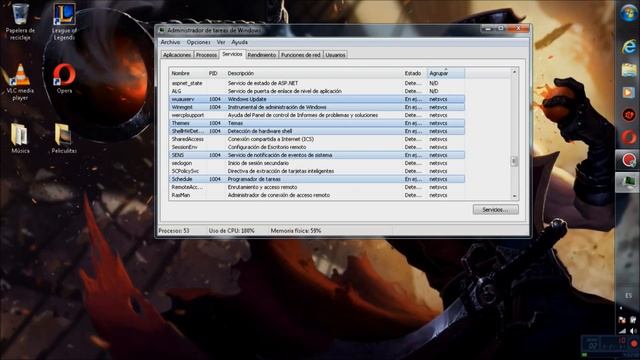This screenshot has width=640, height=360.
Task: Switch to the screen recorder taskbar button
Action: coord(629,160)
